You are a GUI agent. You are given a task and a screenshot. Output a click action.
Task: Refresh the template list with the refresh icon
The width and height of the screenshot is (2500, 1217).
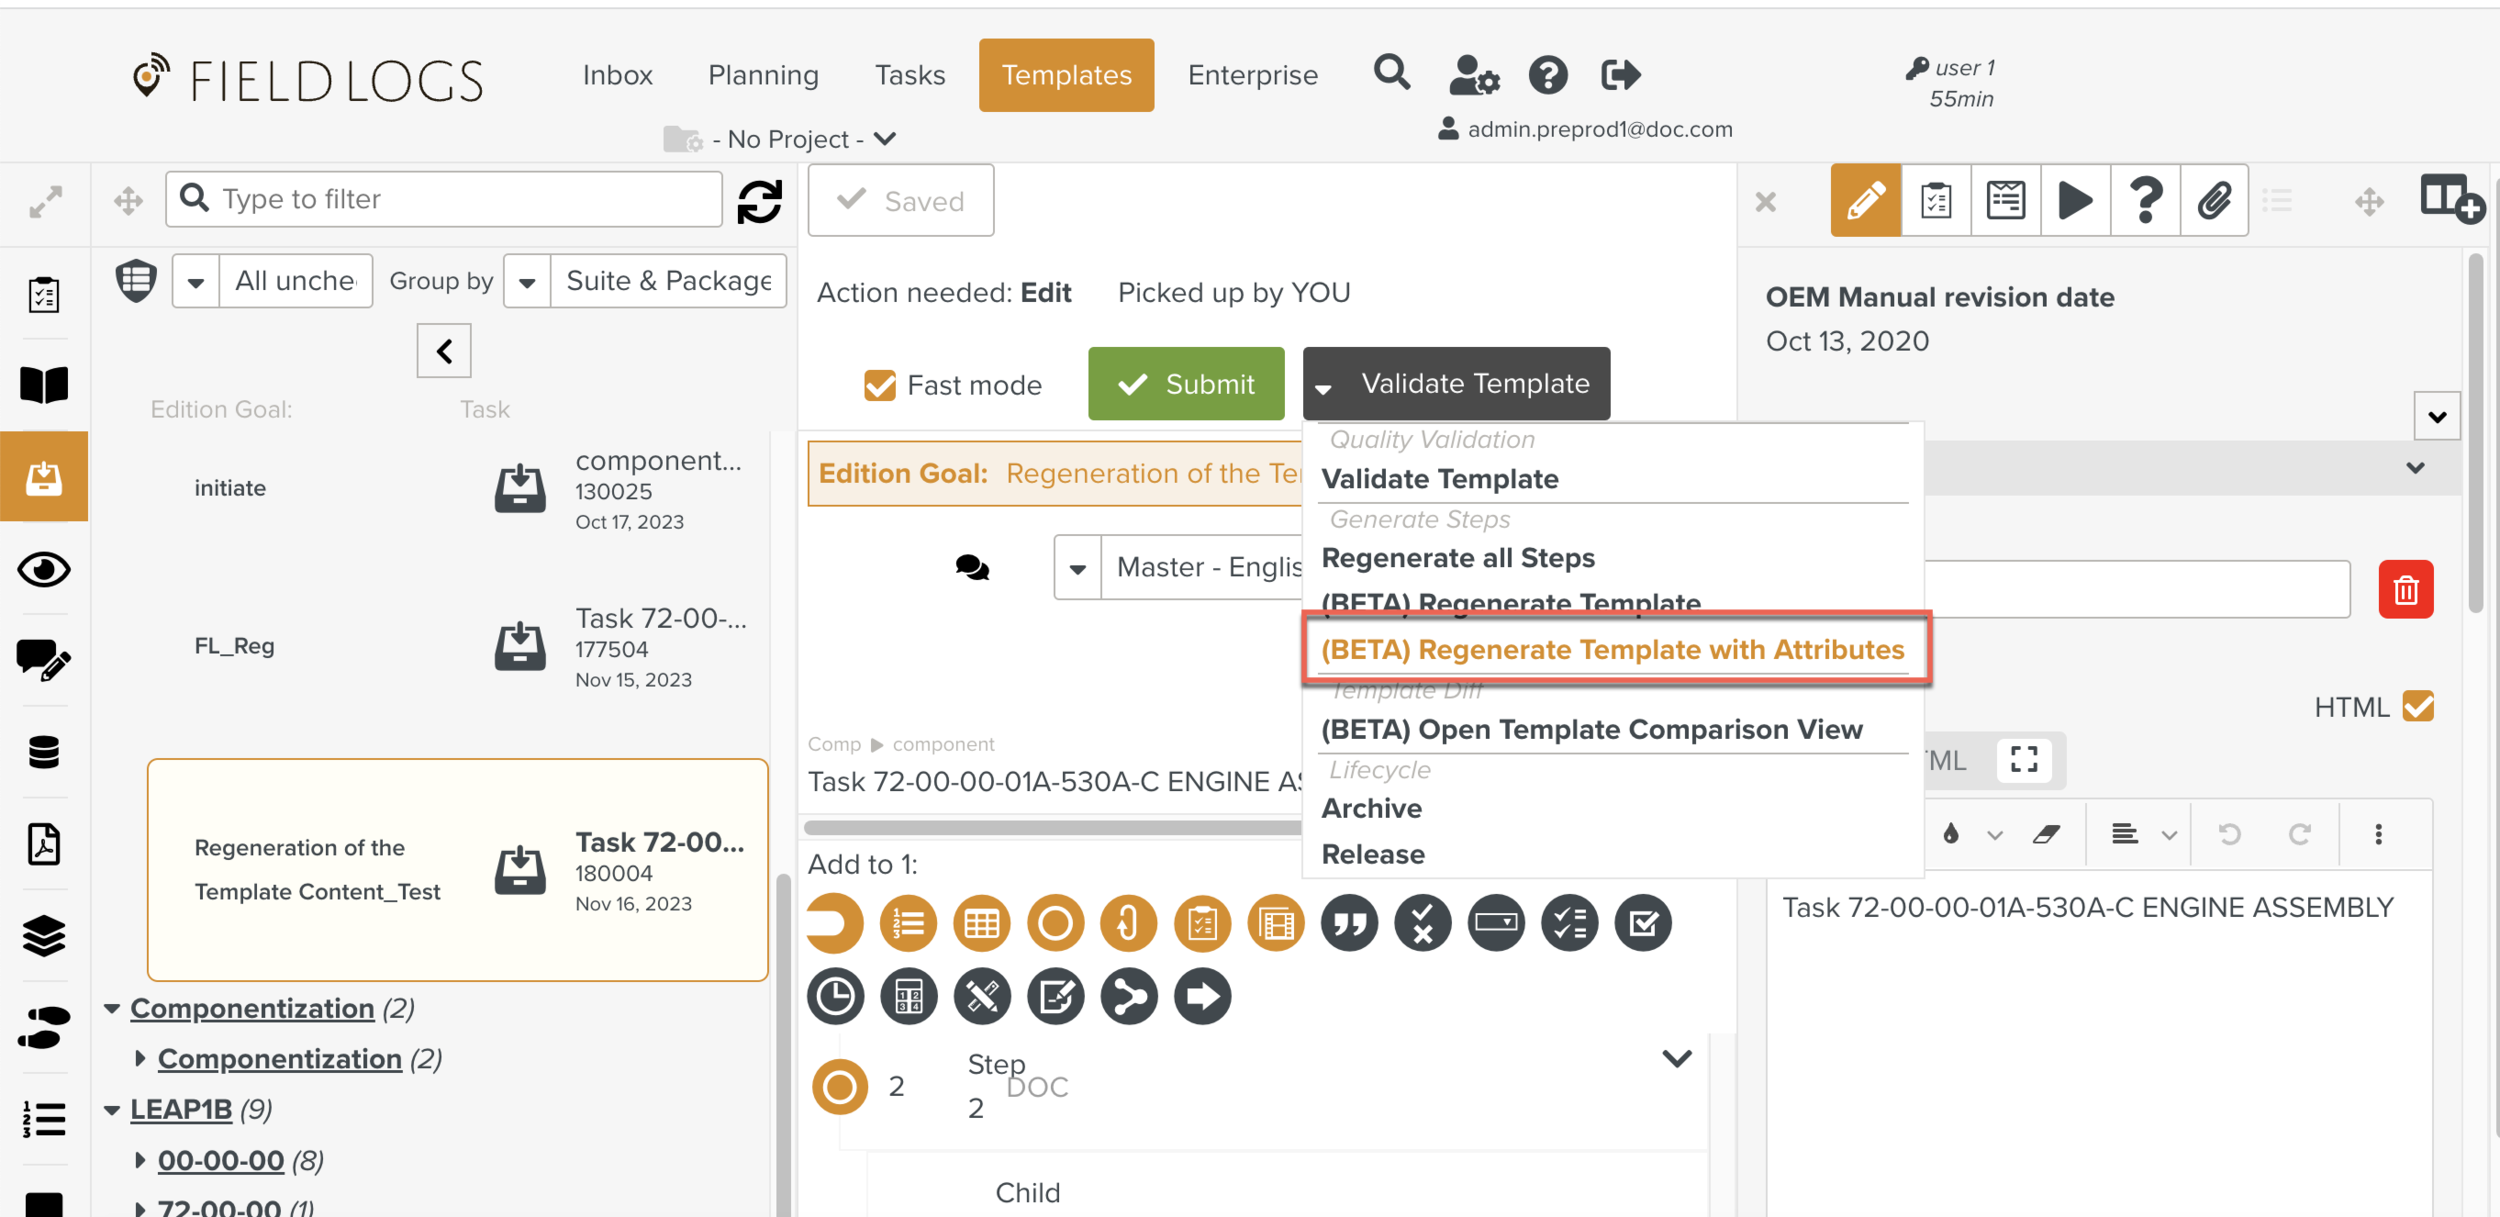click(x=759, y=200)
